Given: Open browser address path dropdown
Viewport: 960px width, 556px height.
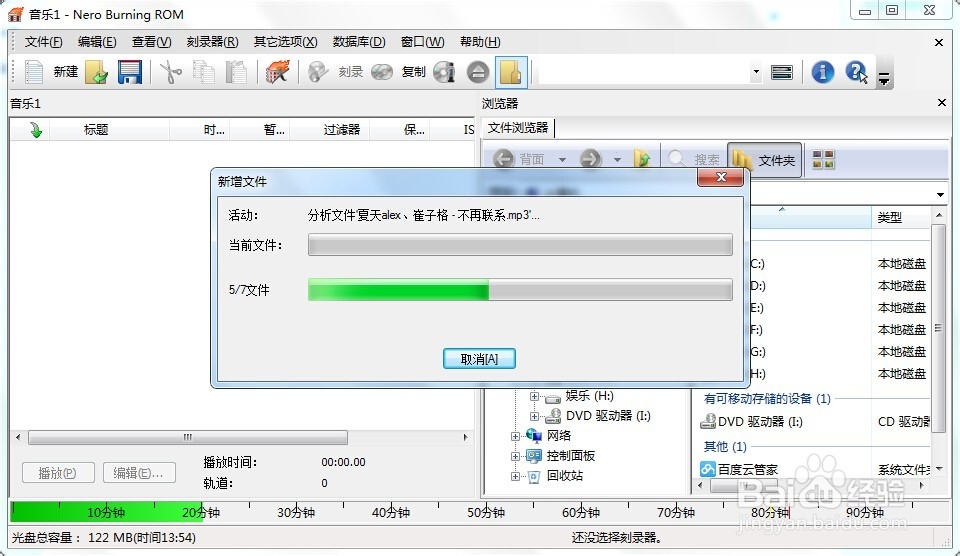Looking at the screenshot, I should [940, 195].
